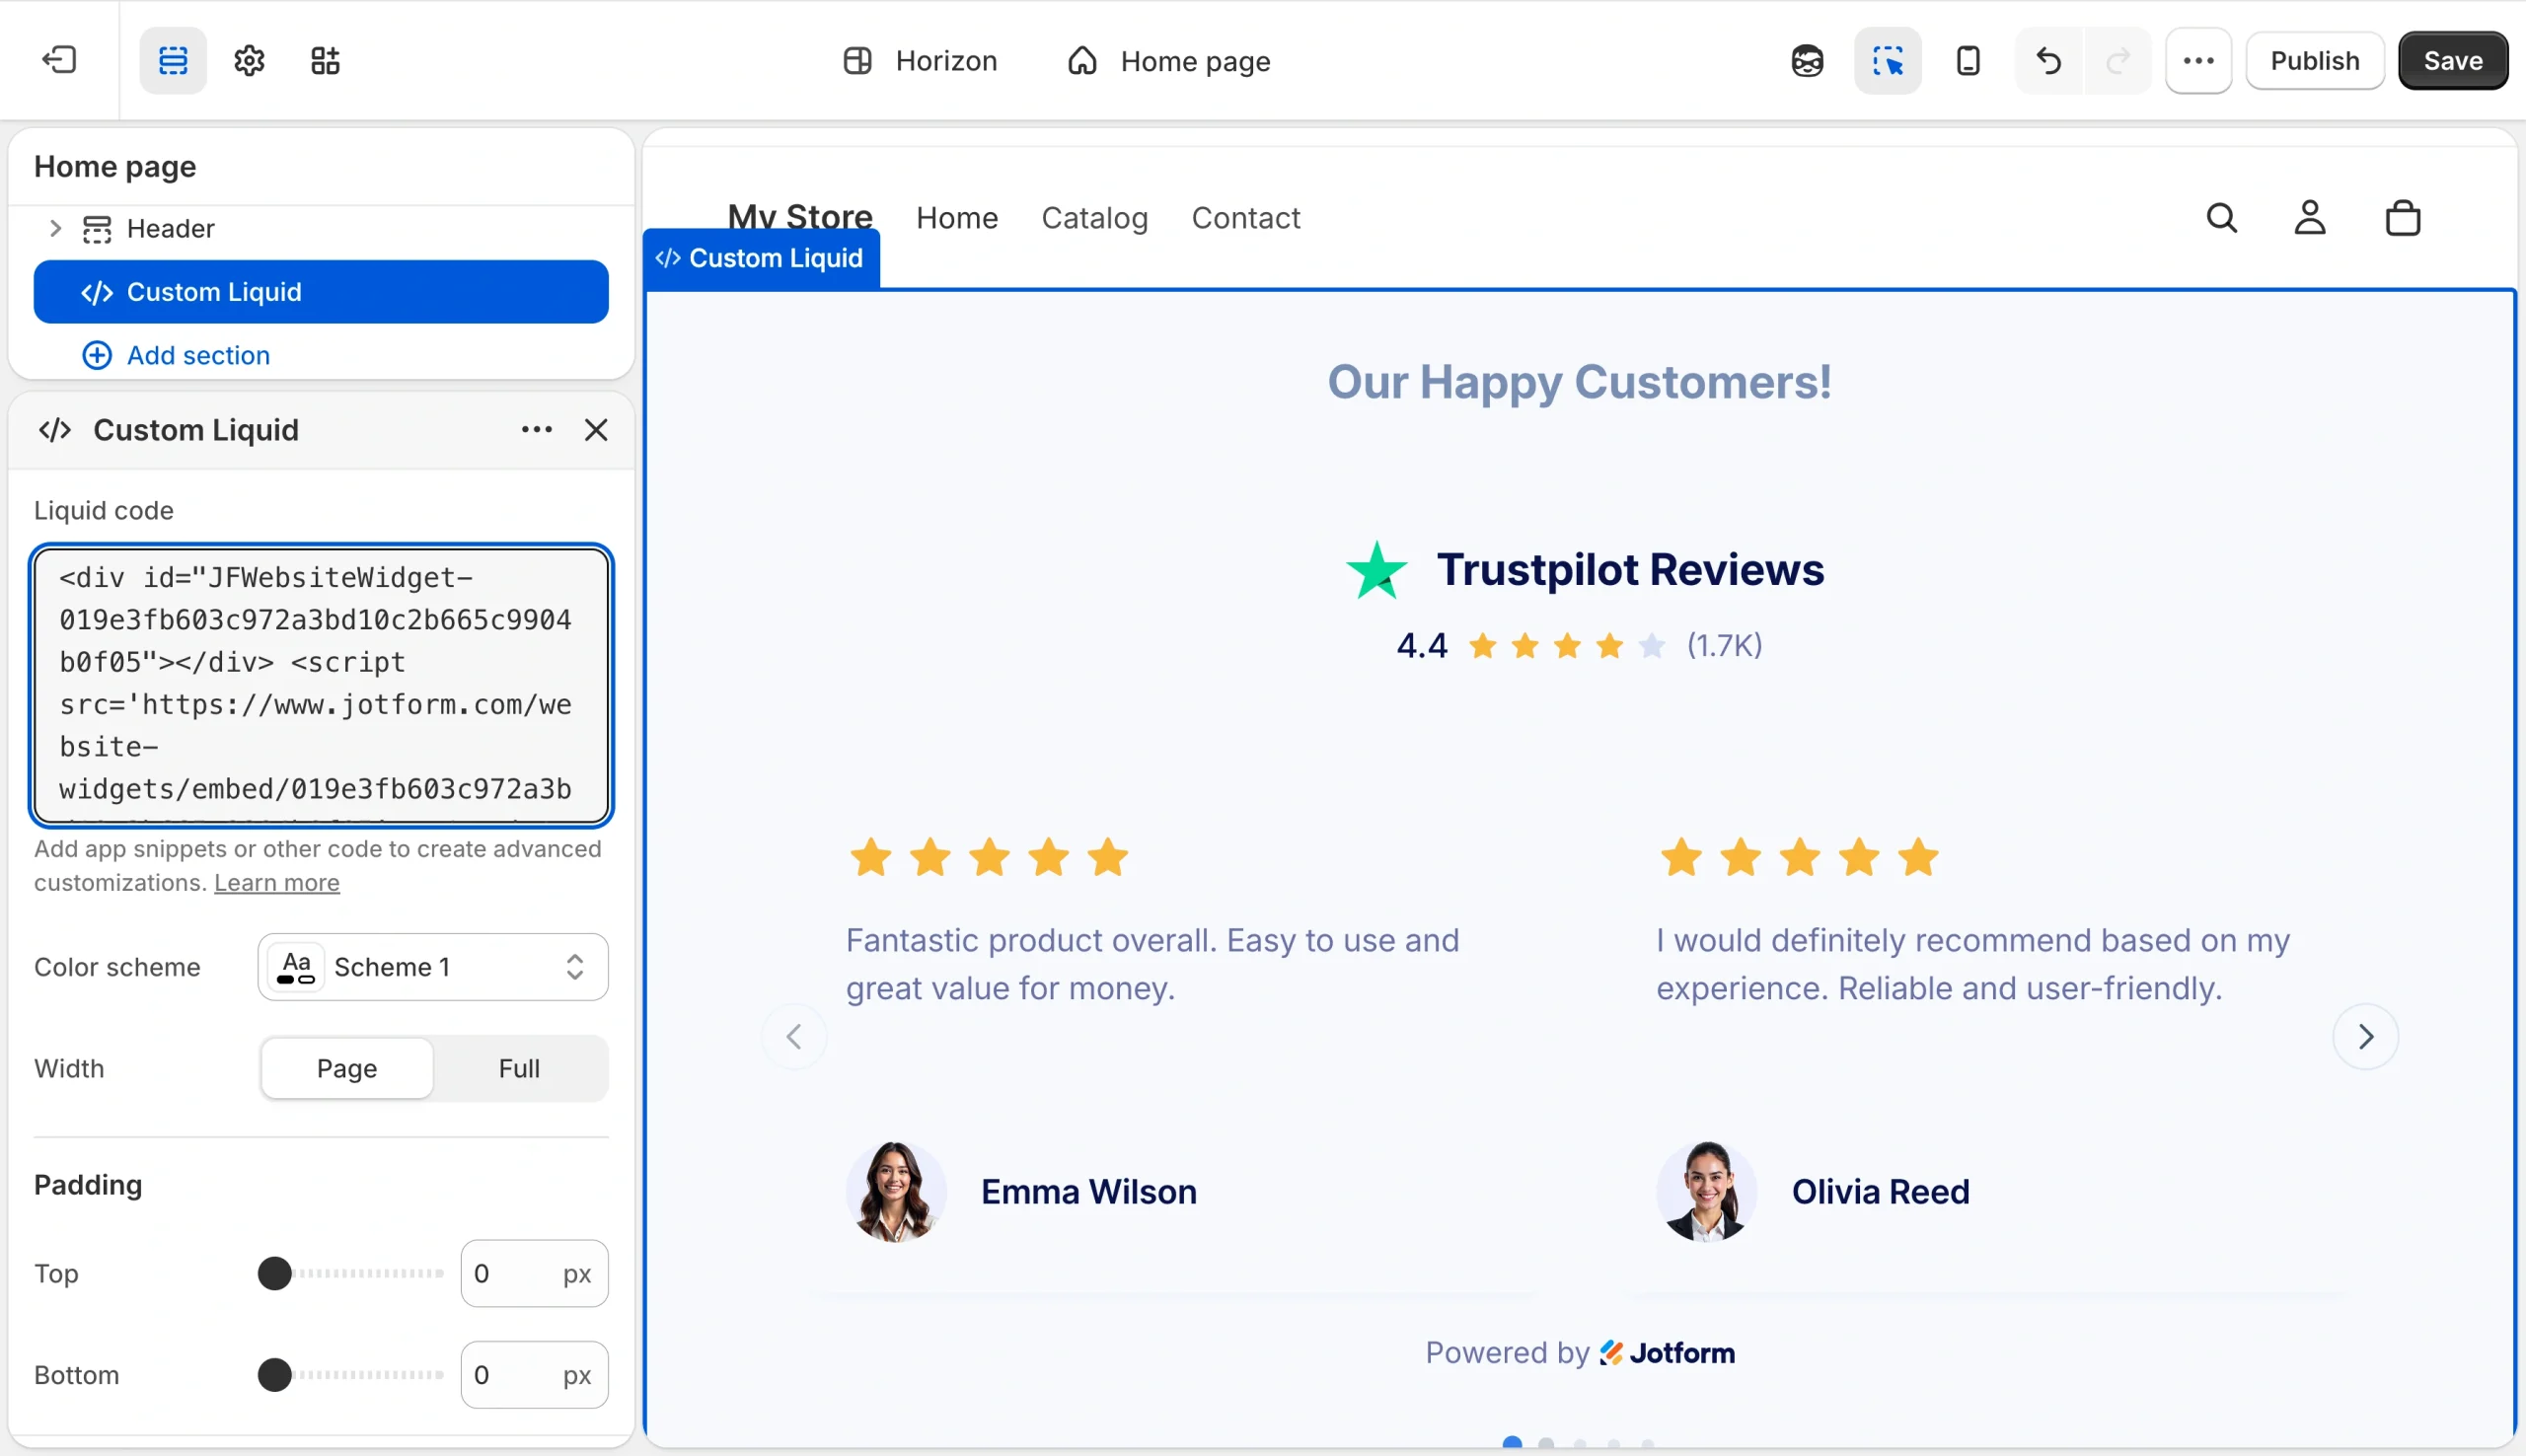Expand the Header section chevron
Viewport: 2526px width, 1456px height.
pyautogui.click(x=56, y=228)
